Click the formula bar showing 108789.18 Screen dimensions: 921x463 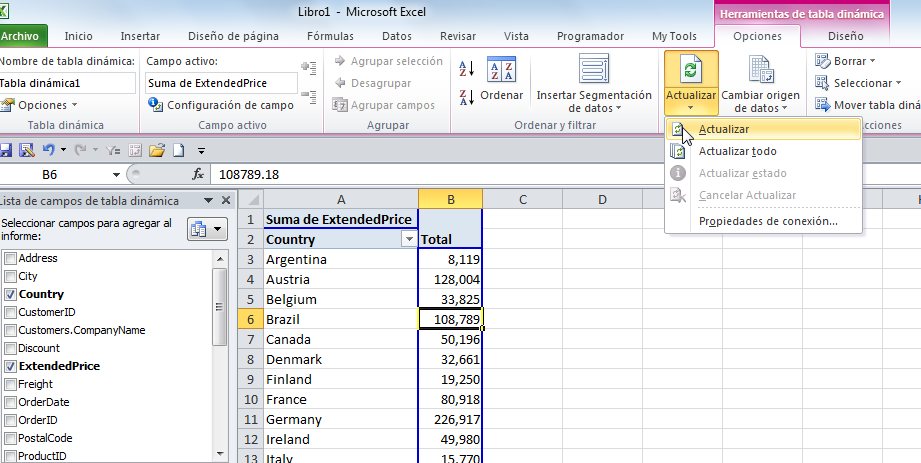564,175
